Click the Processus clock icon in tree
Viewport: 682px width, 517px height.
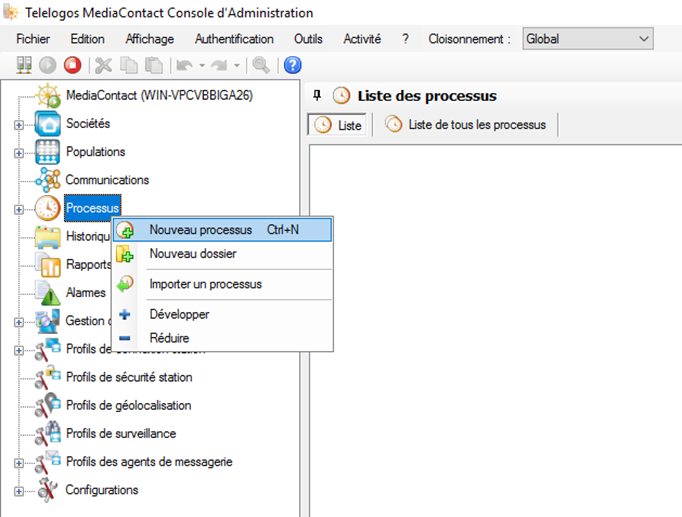(x=48, y=208)
